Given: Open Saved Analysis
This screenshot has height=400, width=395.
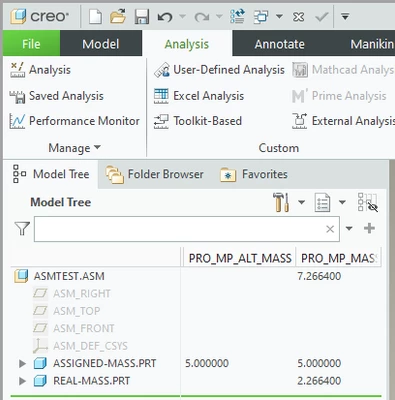Looking at the screenshot, I should tap(57, 96).
